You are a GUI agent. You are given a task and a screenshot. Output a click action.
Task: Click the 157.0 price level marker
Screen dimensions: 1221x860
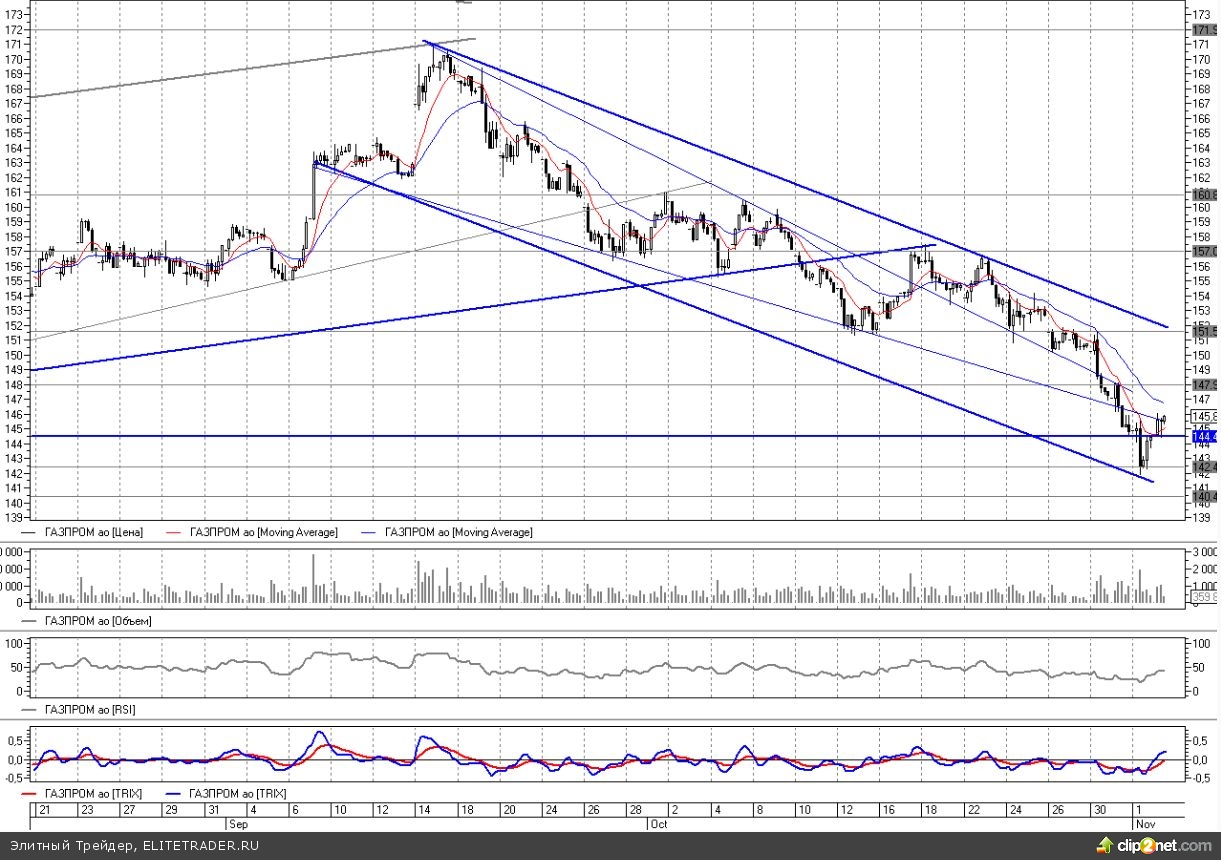point(1204,251)
